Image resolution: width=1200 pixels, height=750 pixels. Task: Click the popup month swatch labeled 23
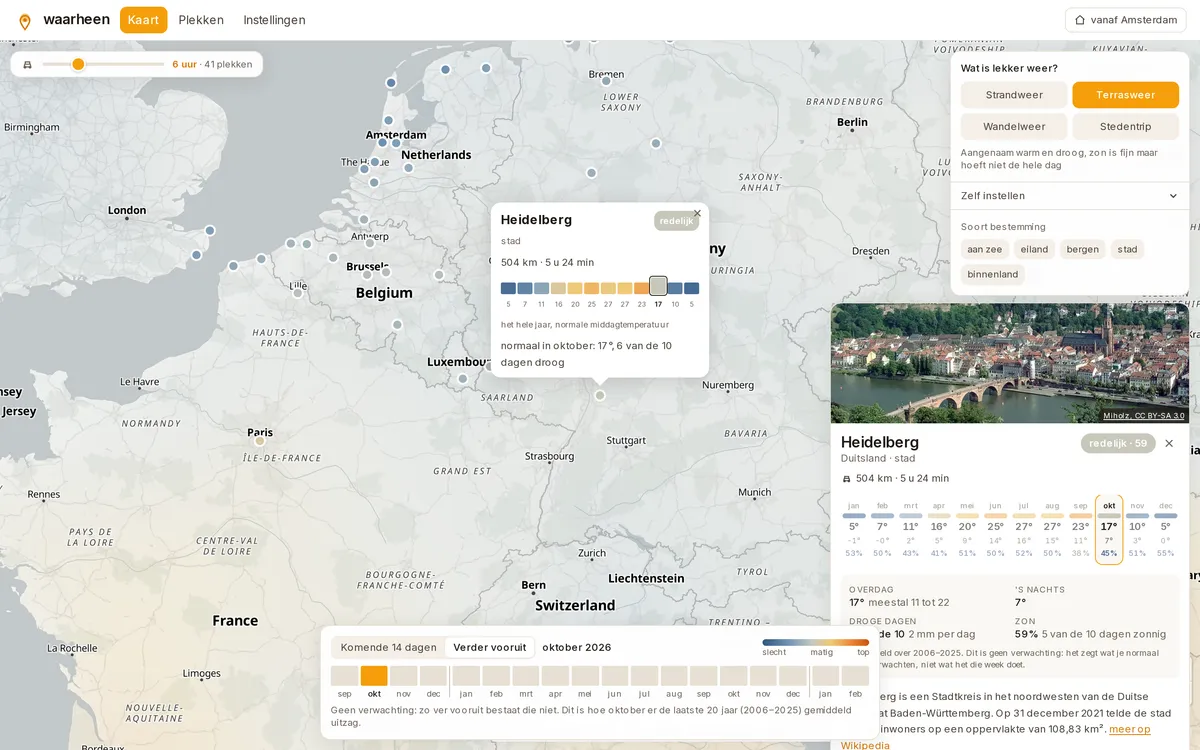641,288
